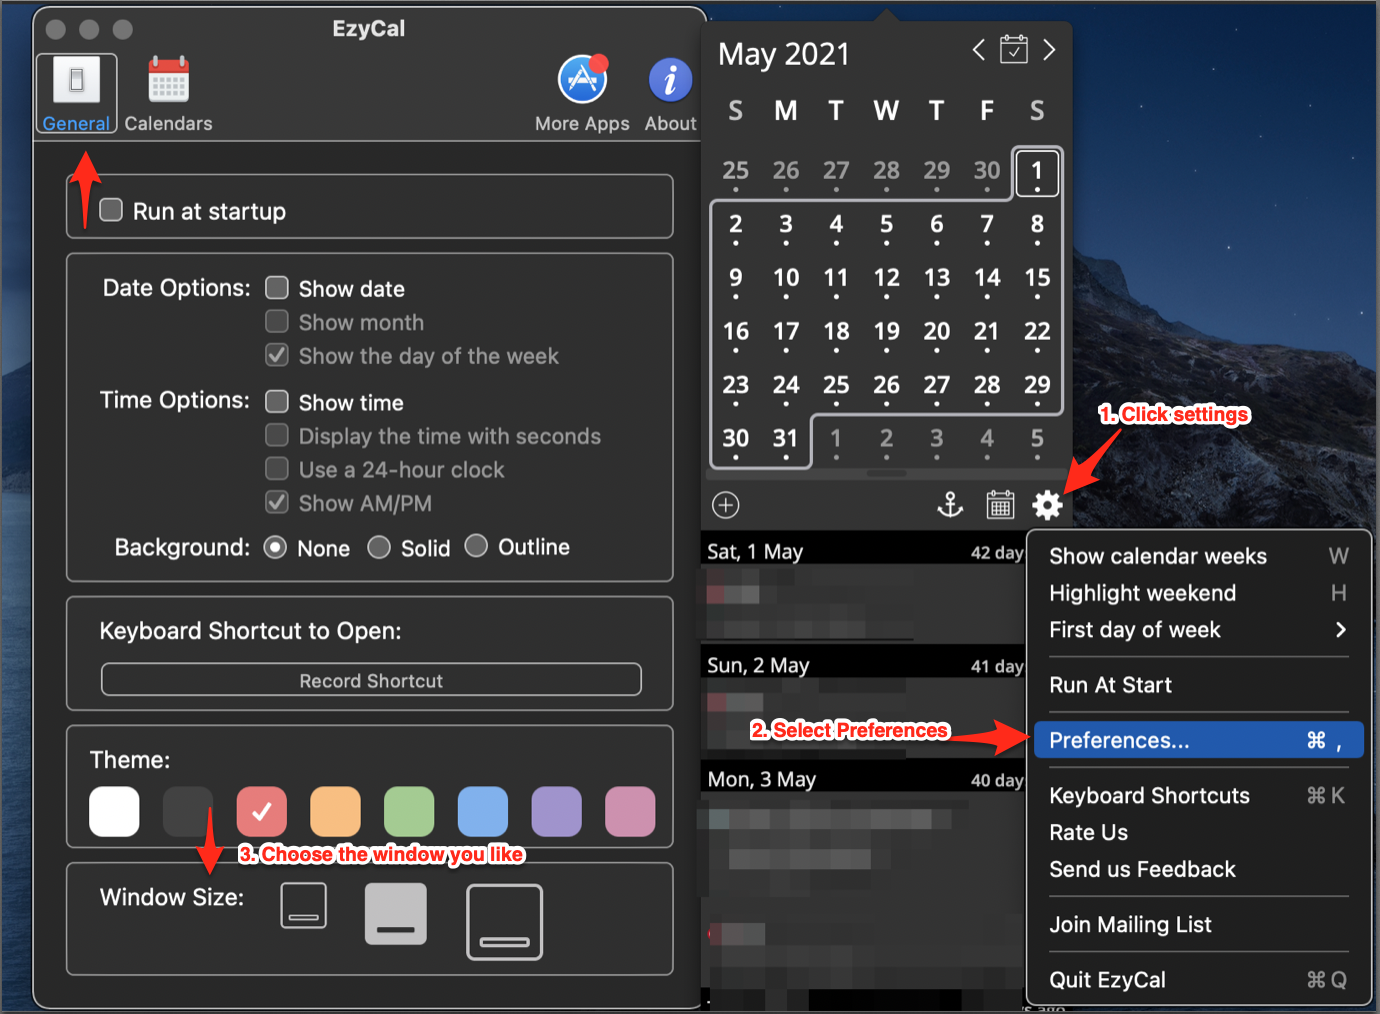1380x1014 pixels.
Task: Go to previous month arrow
Action: (x=979, y=49)
